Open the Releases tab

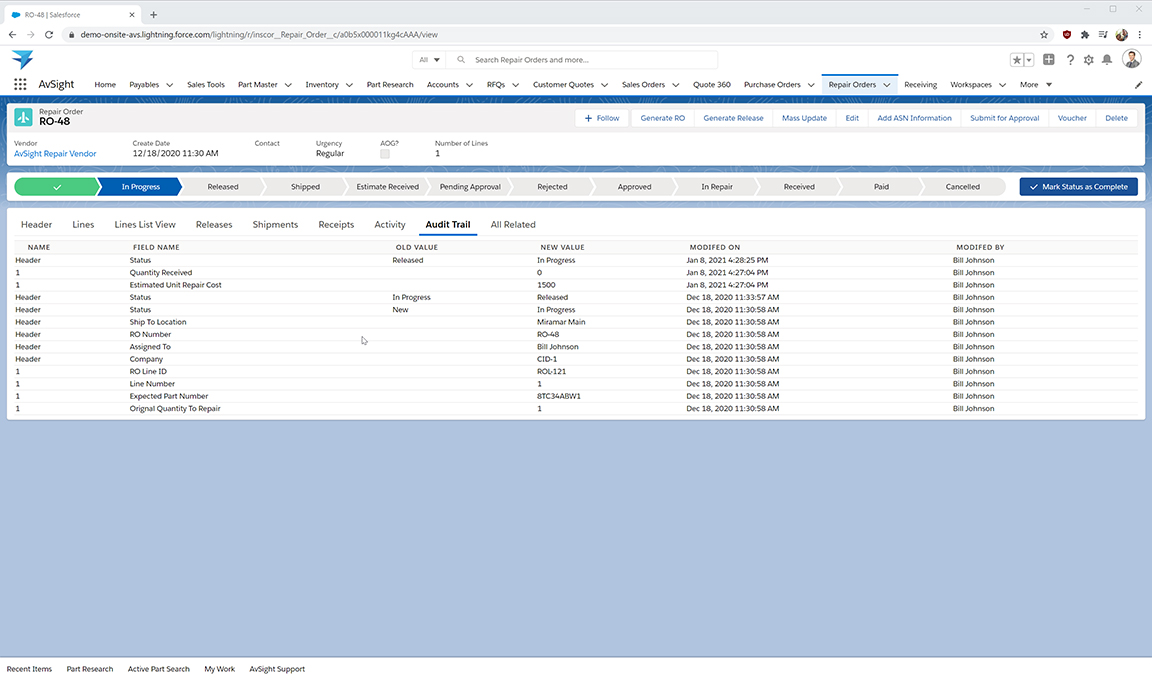pos(214,225)
